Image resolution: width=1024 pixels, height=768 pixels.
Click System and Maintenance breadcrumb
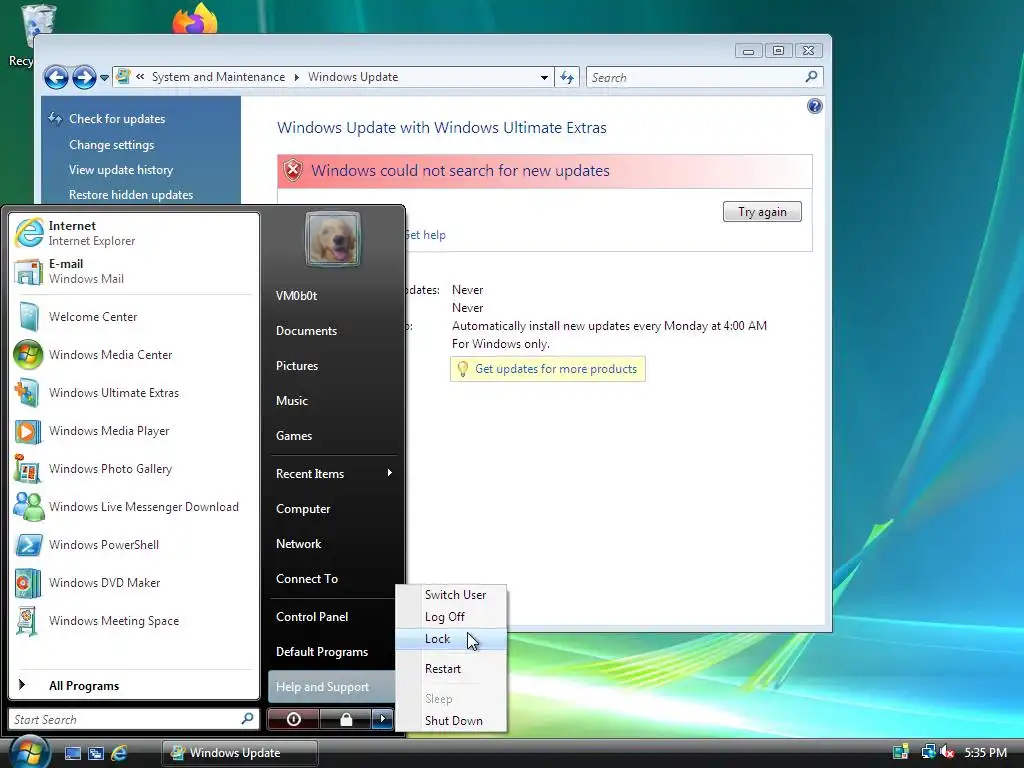pos(218,77)
